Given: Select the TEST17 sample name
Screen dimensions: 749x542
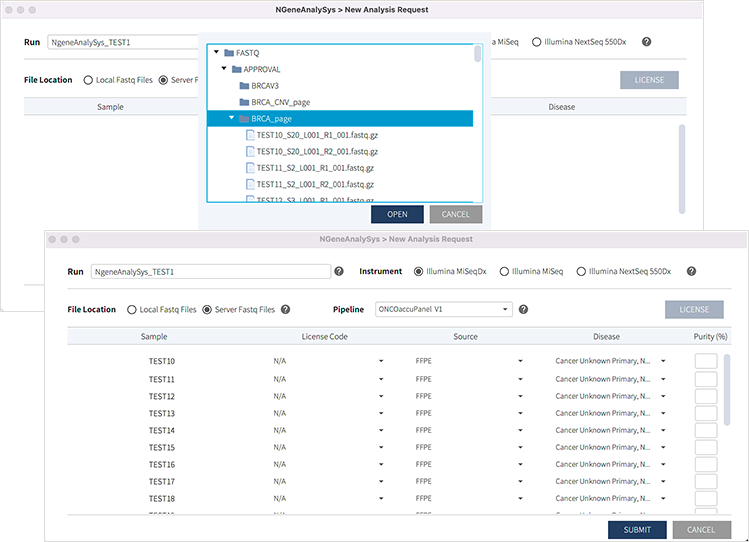Looking at the screenshot, I should (x=161, y=481).
